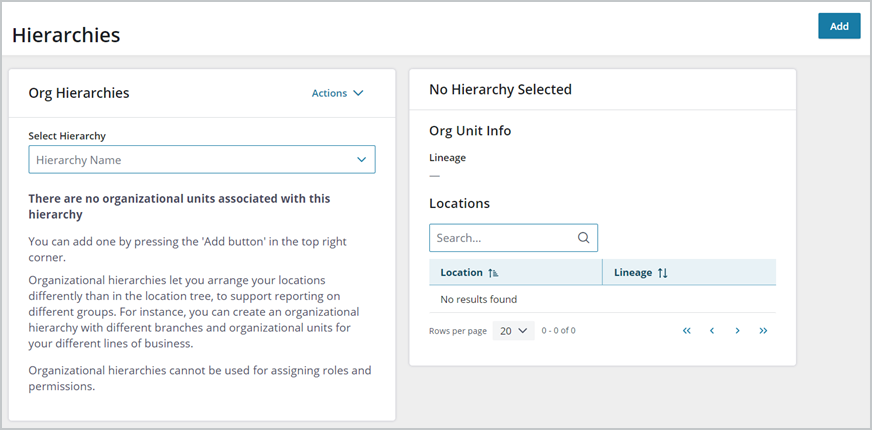Image resolution: width=872 pixels, height=430 pixels.
Task: Focus the Locations search field
Action: [x=513, y=238]
